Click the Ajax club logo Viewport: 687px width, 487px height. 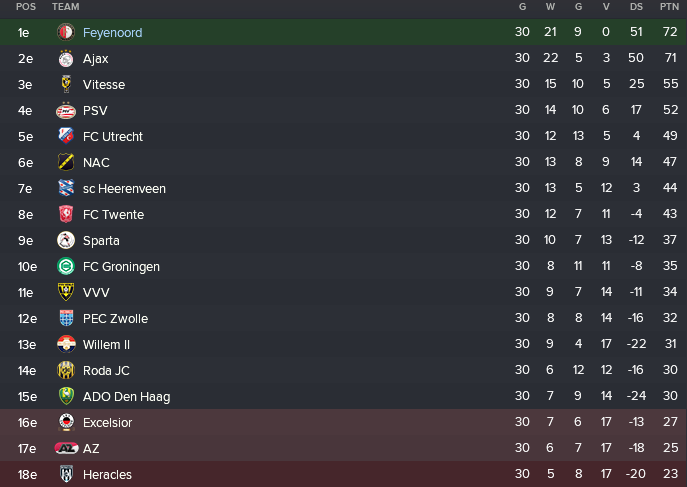(x=66, y=58)
